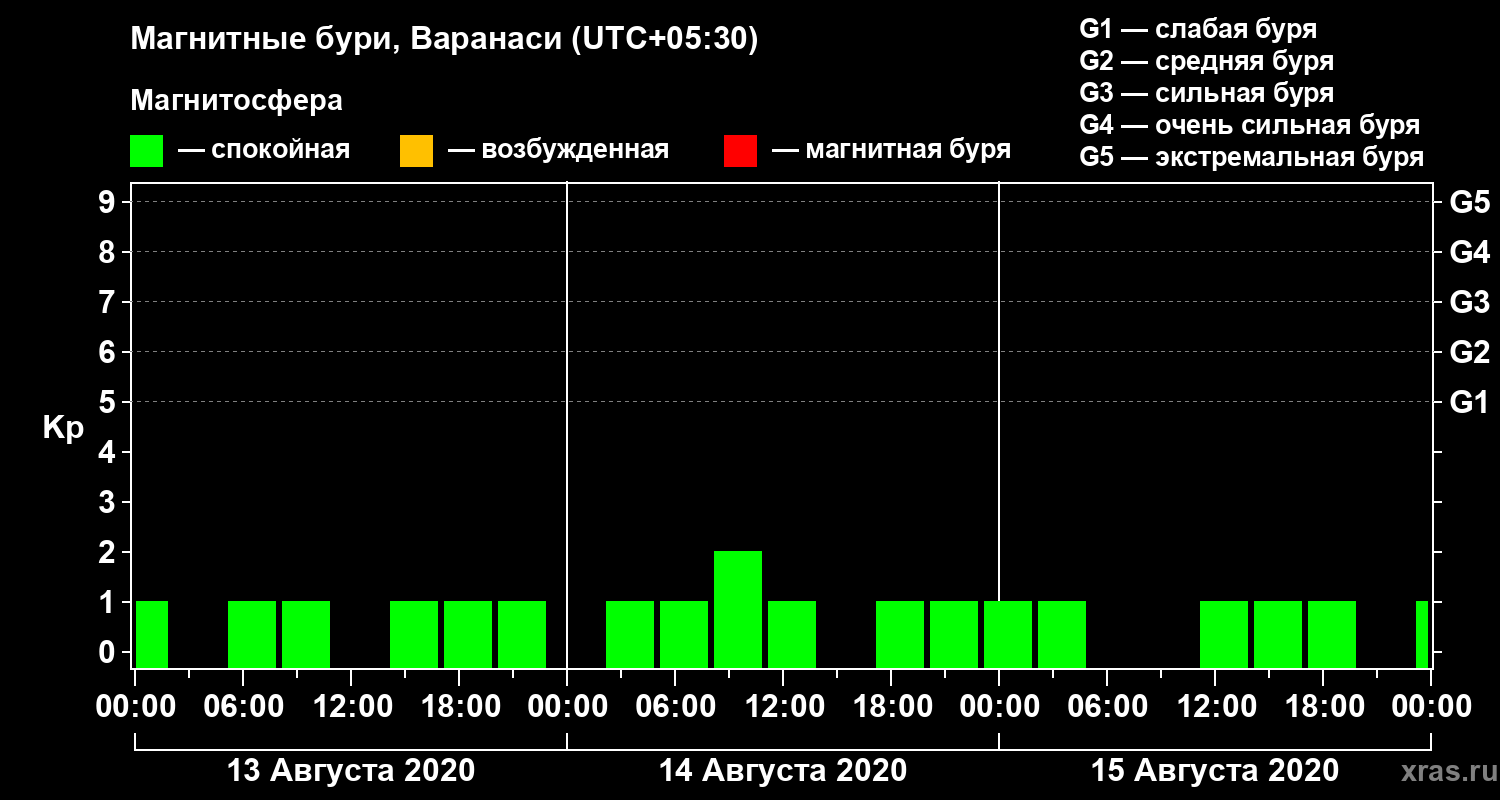Image resolution: width=1500 pixels, height=800 pixels.
Task: Click the '— возбужденная' legend label
Action: click(558, 150)
